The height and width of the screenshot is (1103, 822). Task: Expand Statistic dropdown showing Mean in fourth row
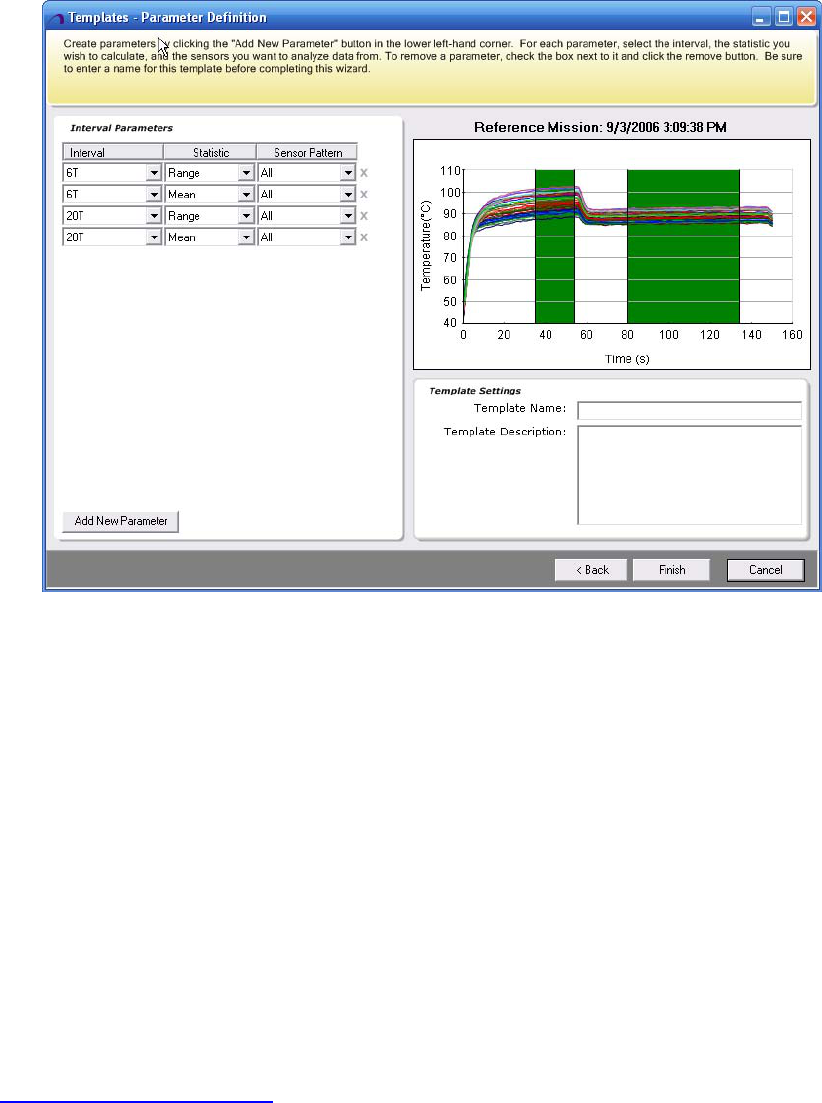(x=246, y=238)
